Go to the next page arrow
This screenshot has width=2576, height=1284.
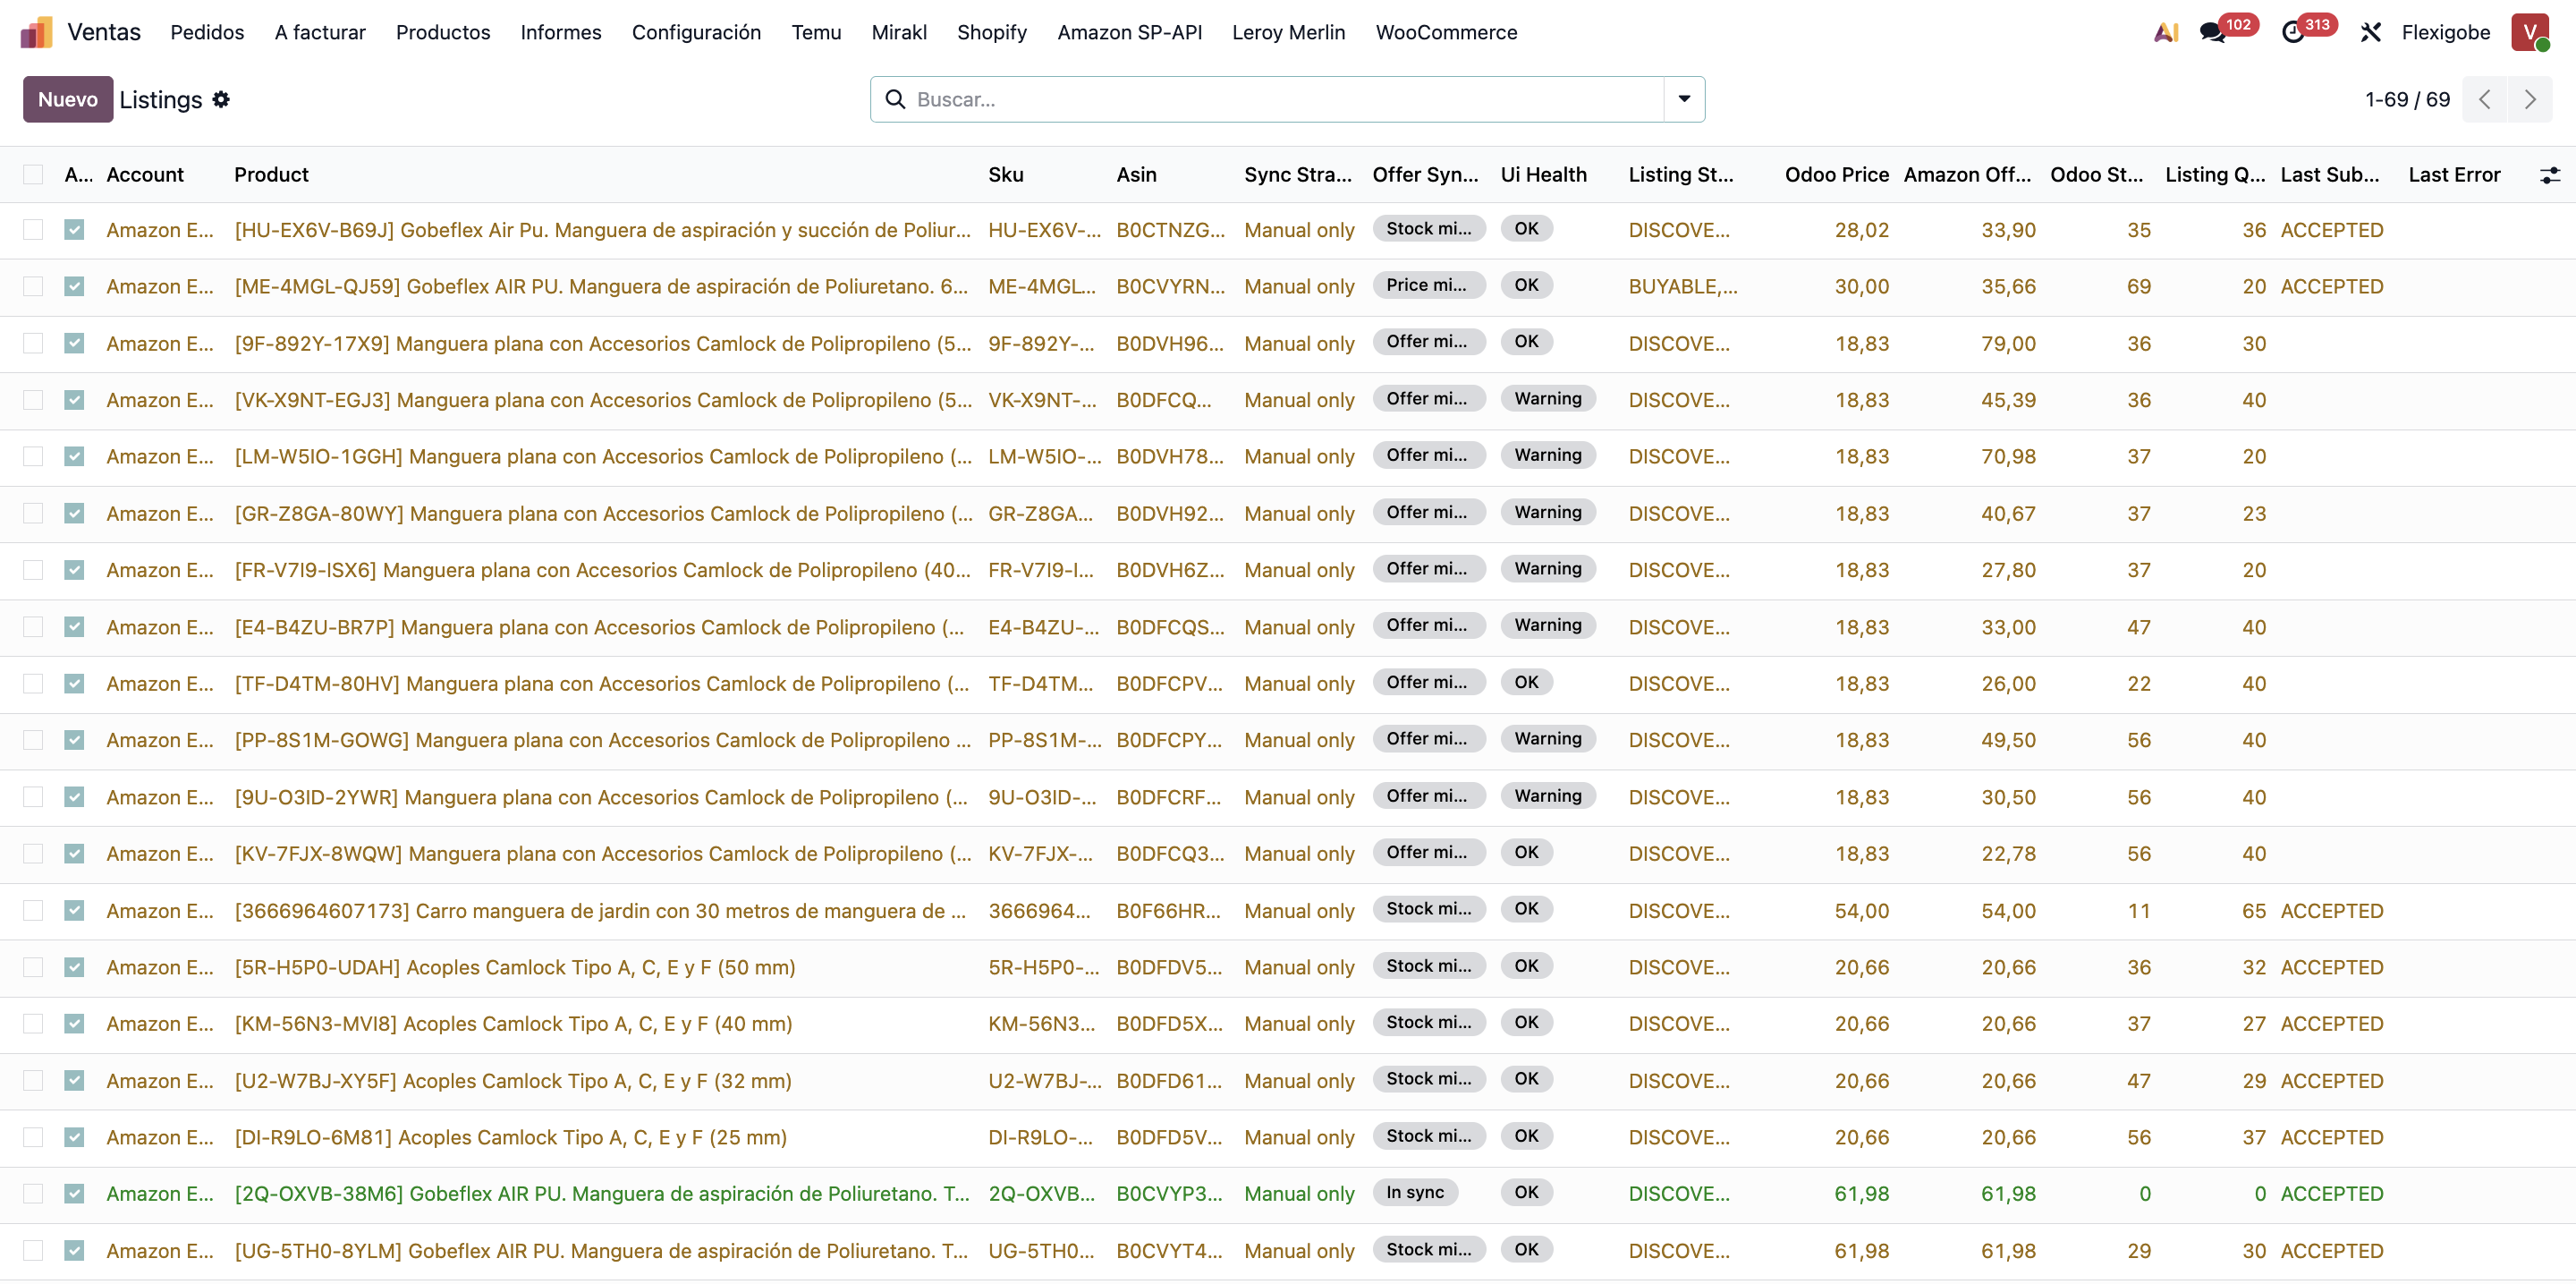pos(2530,99)
